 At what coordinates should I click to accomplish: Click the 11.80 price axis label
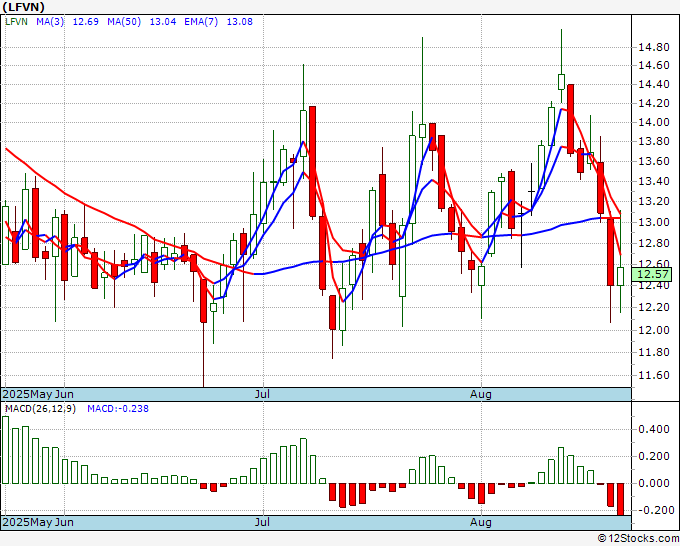pos(654,352)
